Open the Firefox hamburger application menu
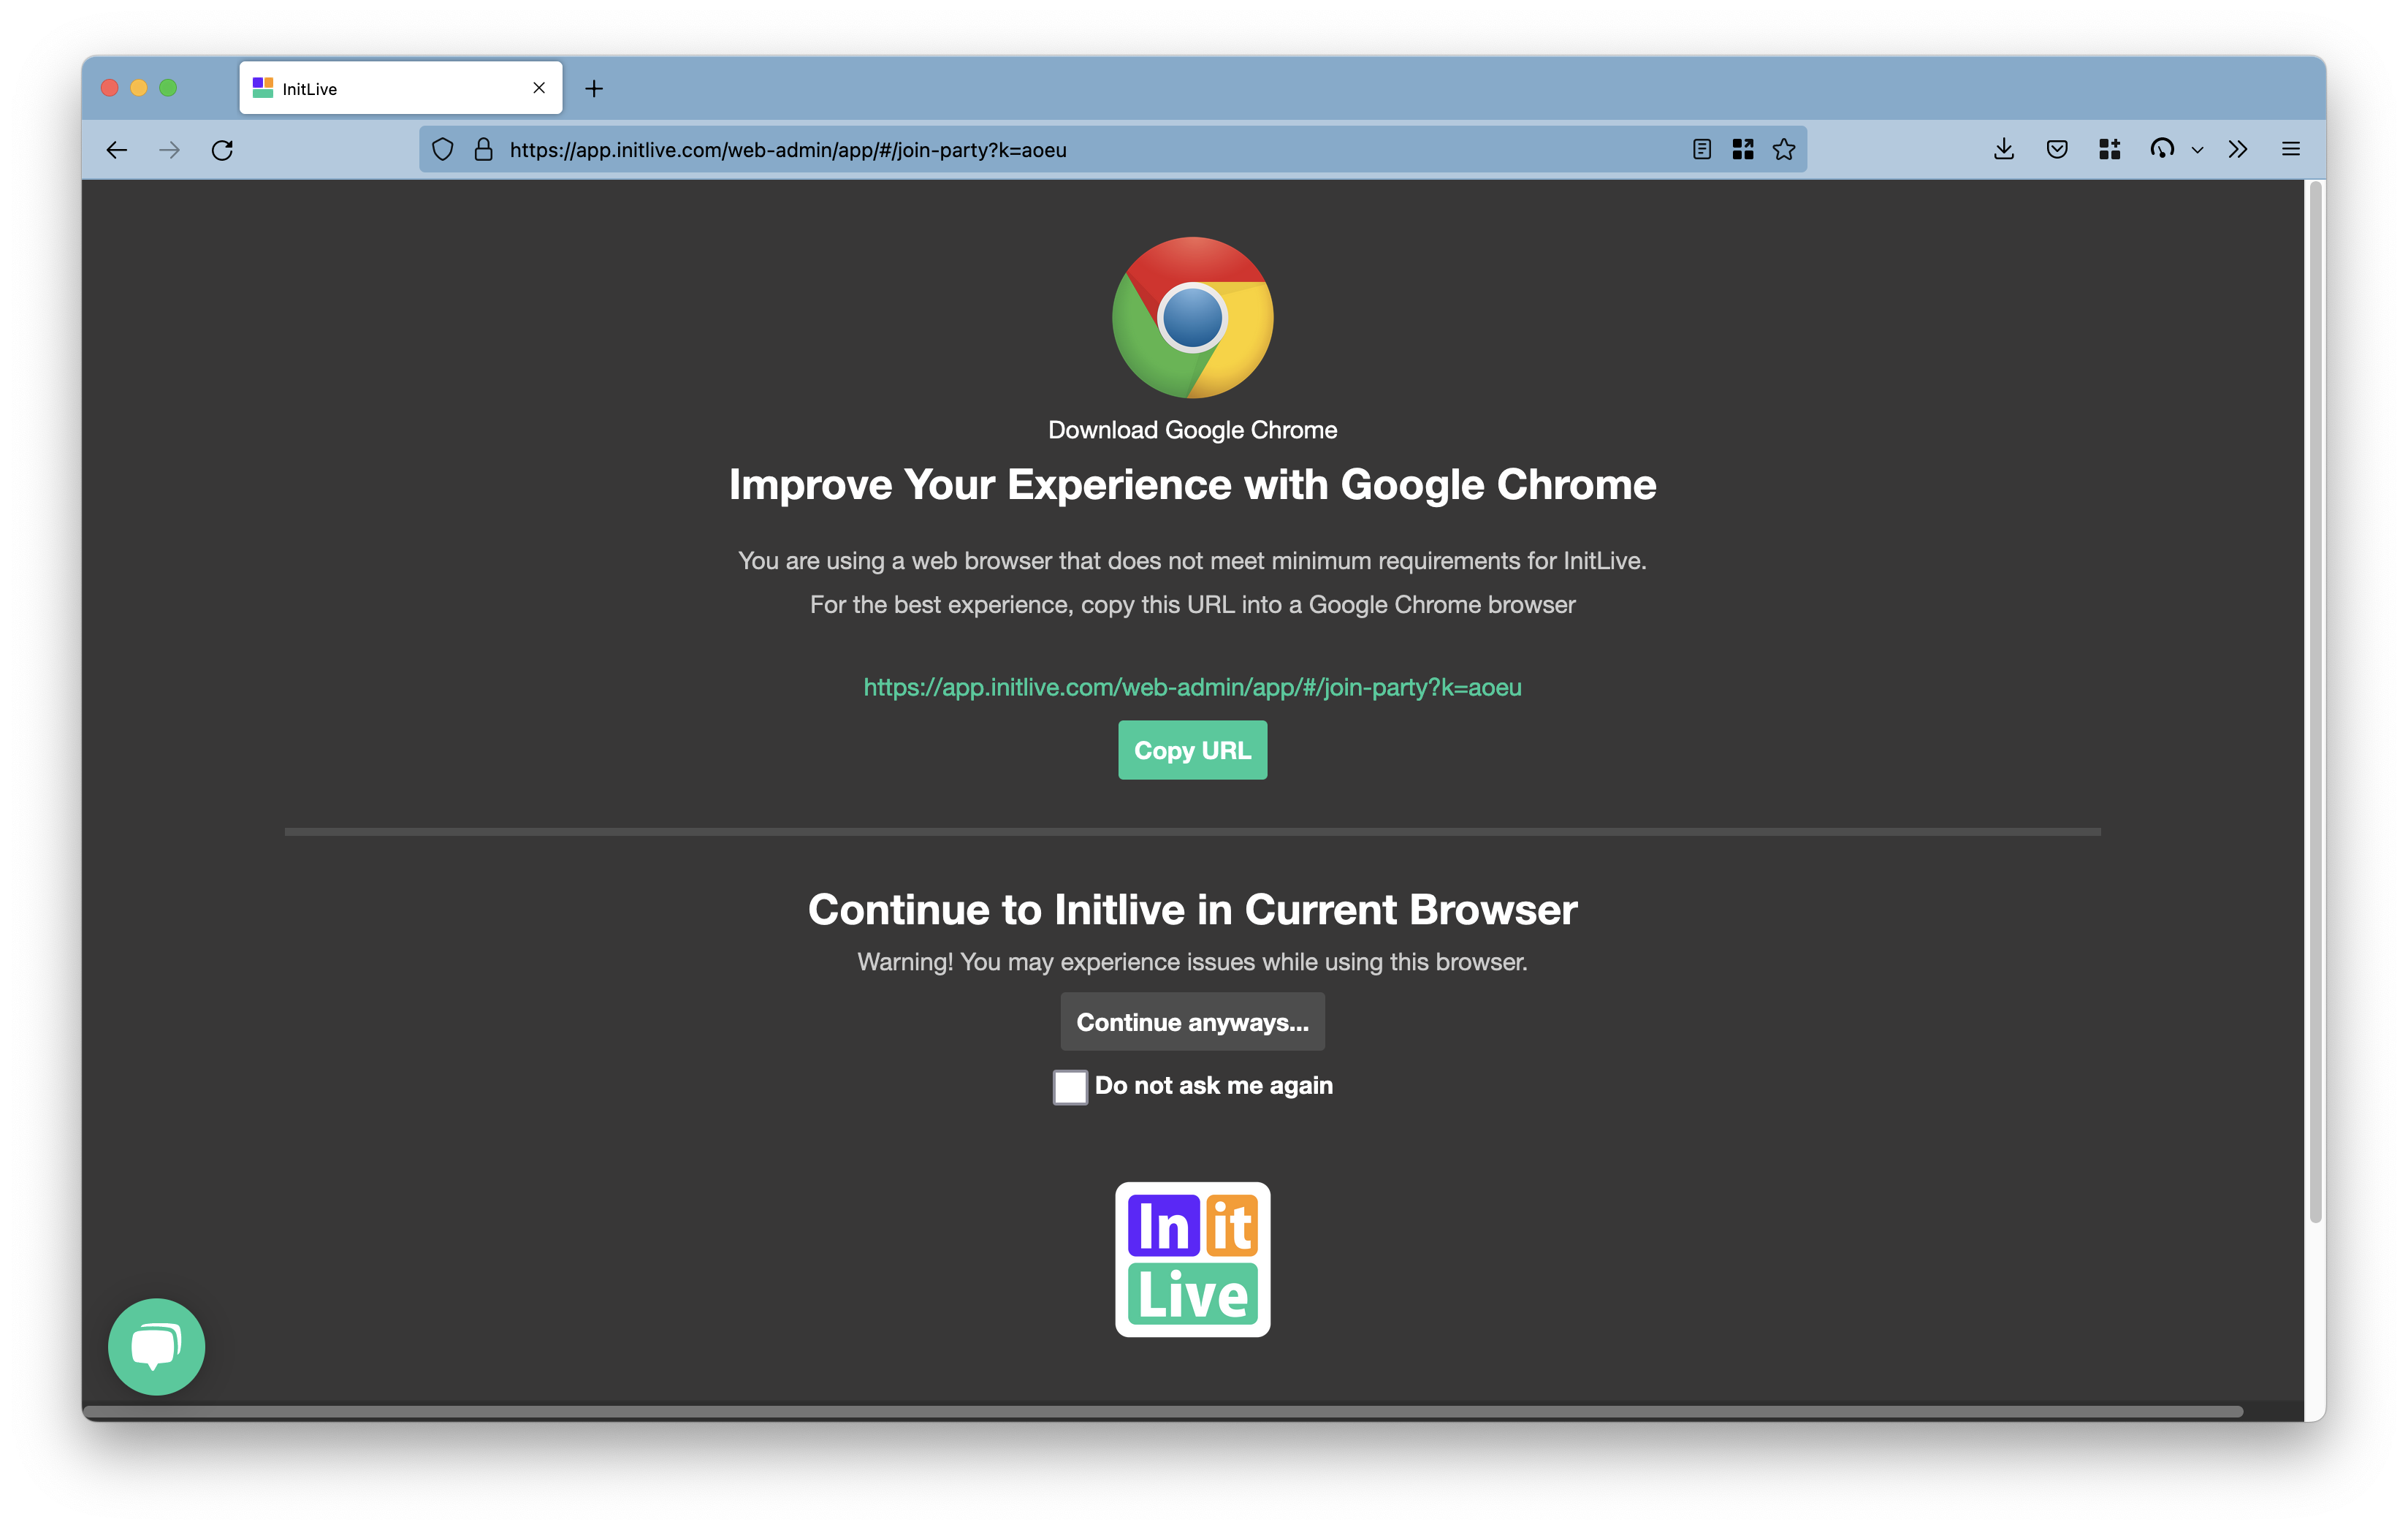Screen dimensions: 2408x1530 point(2290,150)
